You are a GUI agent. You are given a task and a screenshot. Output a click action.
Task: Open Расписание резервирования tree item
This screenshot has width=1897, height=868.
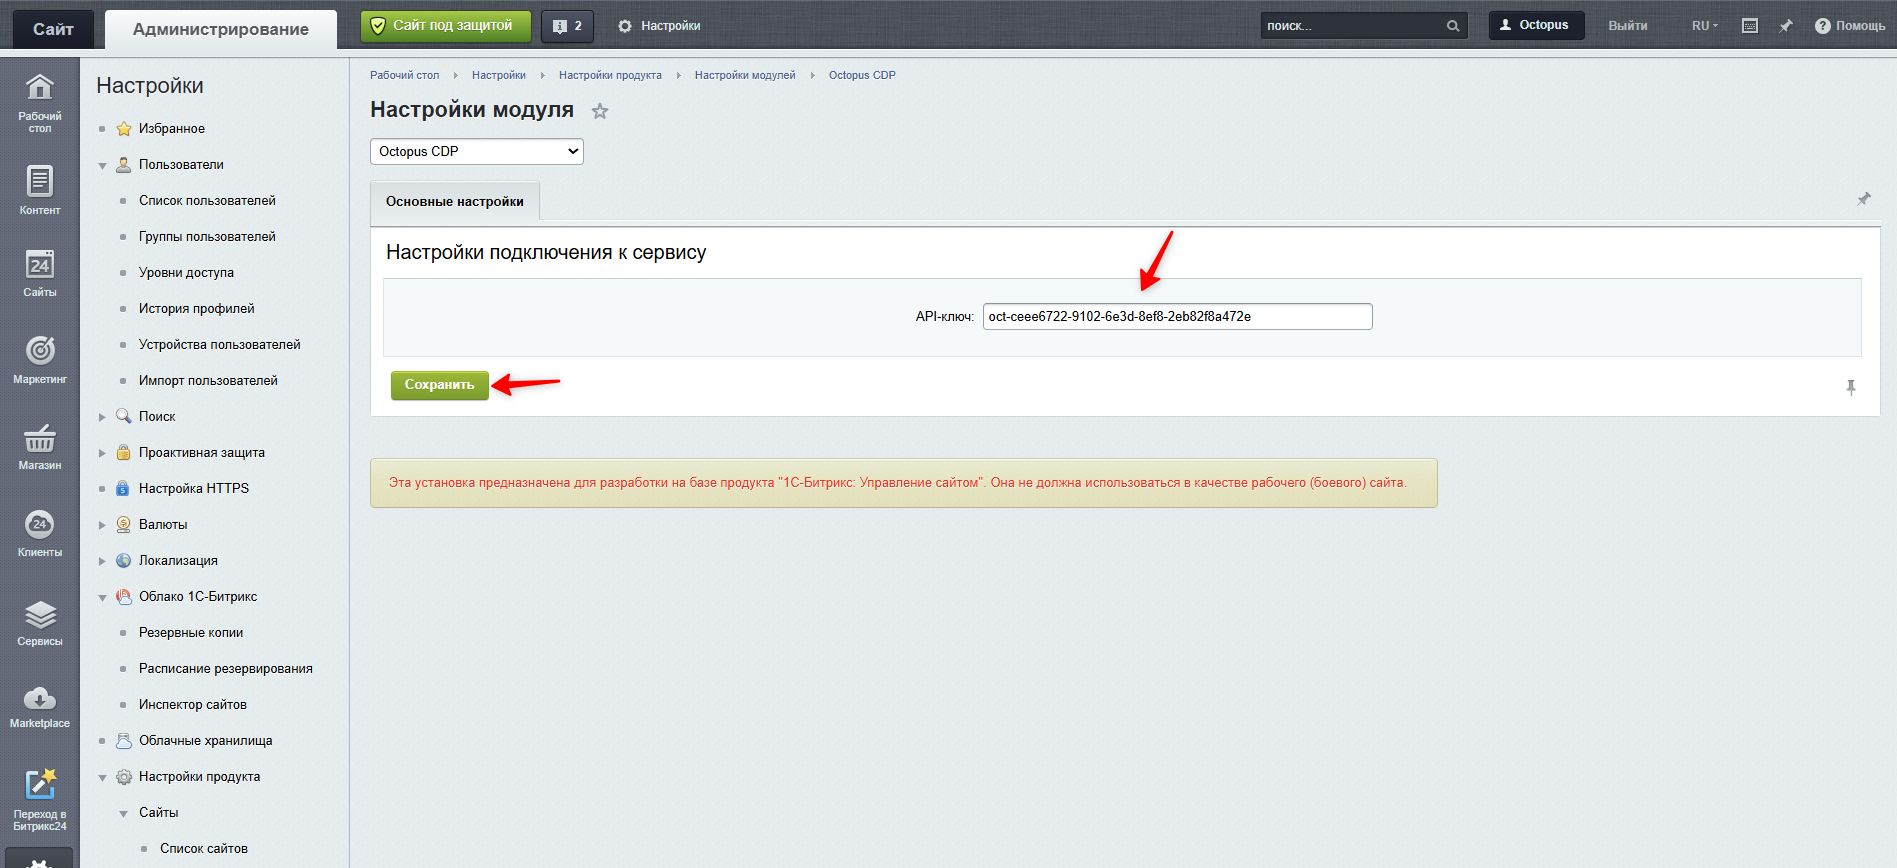click(226, 668)
